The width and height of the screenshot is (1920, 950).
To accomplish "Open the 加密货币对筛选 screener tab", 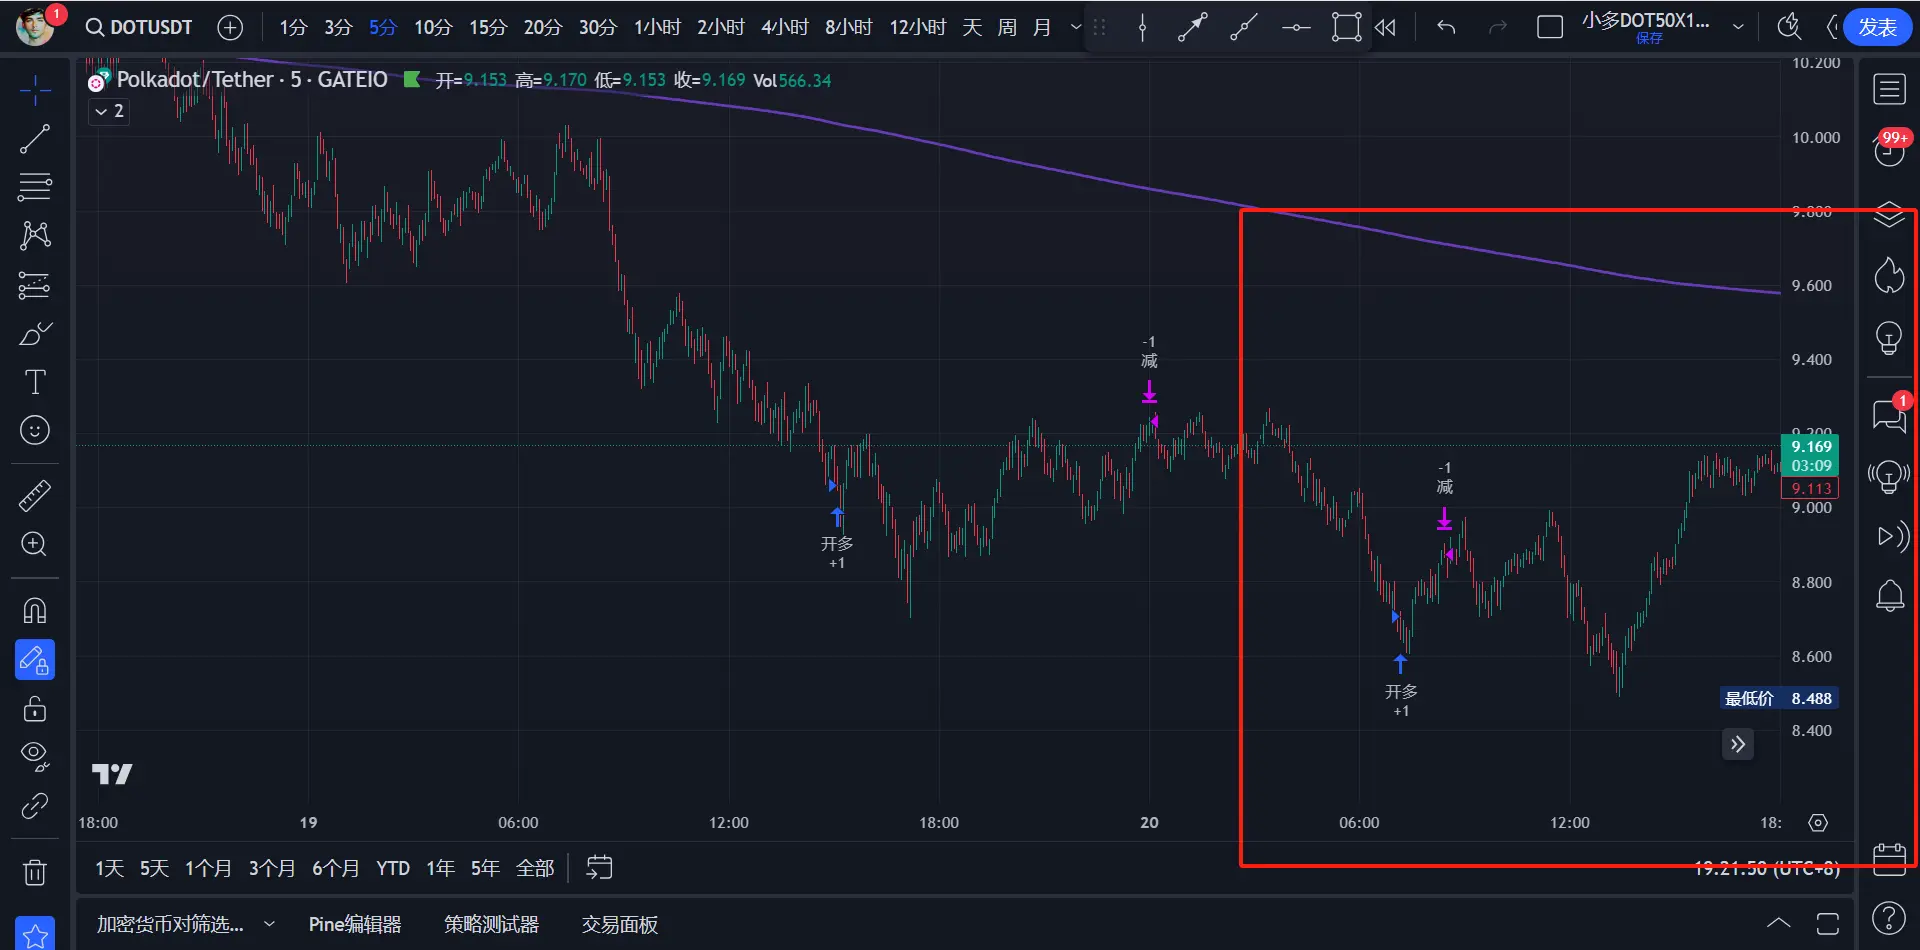I will [170, 925].
